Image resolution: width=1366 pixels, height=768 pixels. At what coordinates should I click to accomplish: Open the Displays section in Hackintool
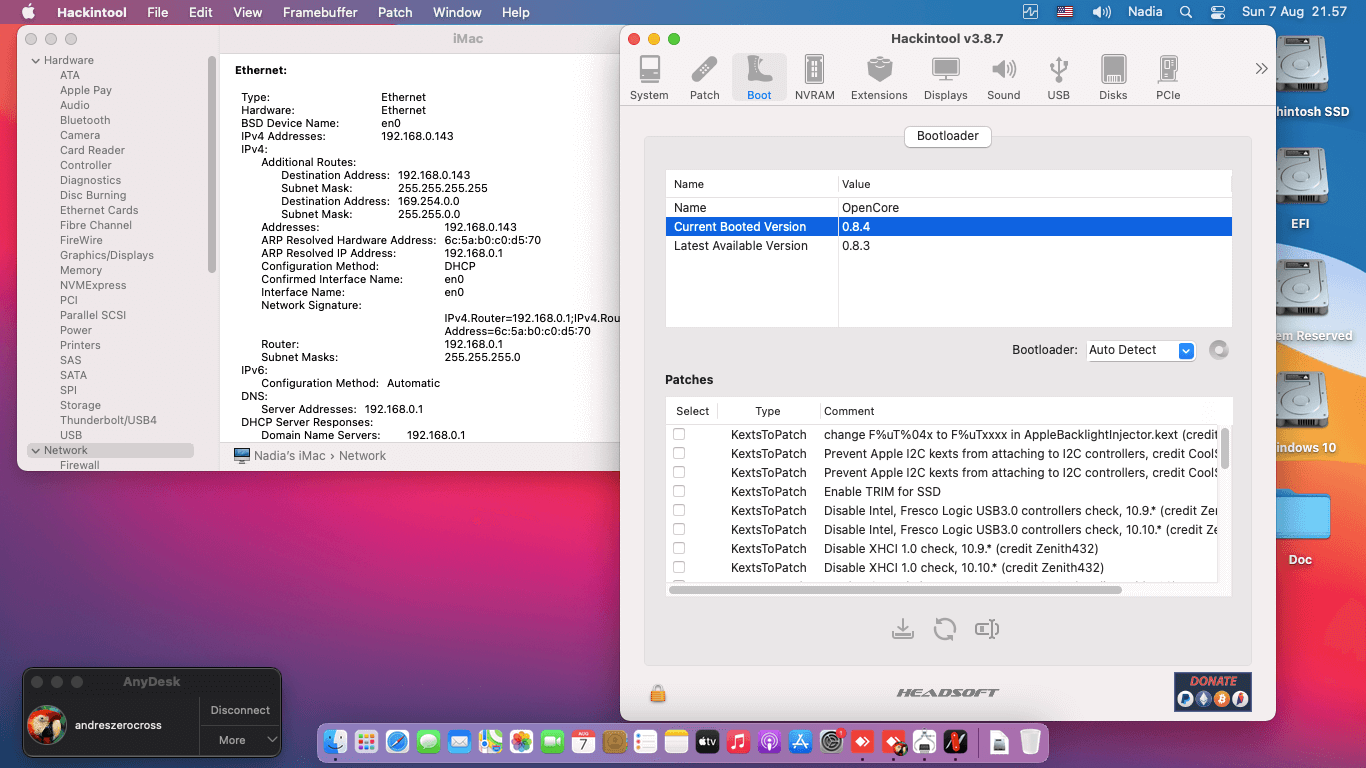(x=945, y=75)
